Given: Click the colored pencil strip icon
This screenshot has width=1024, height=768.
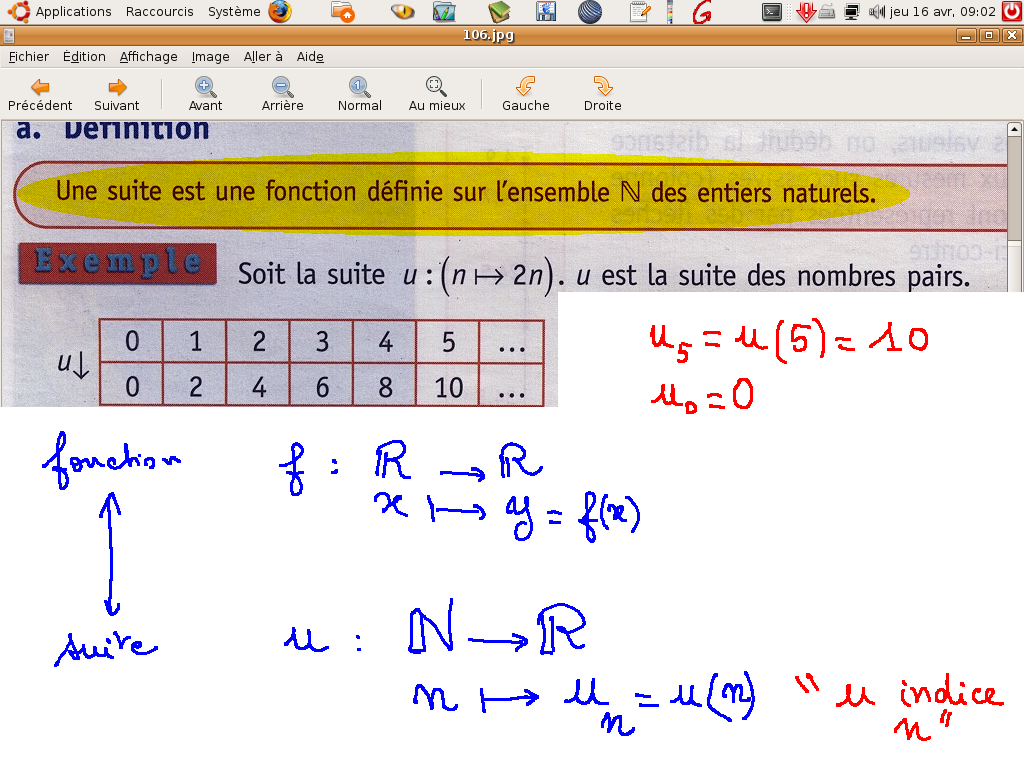Looking at the screenshot, I should point(670,12).
